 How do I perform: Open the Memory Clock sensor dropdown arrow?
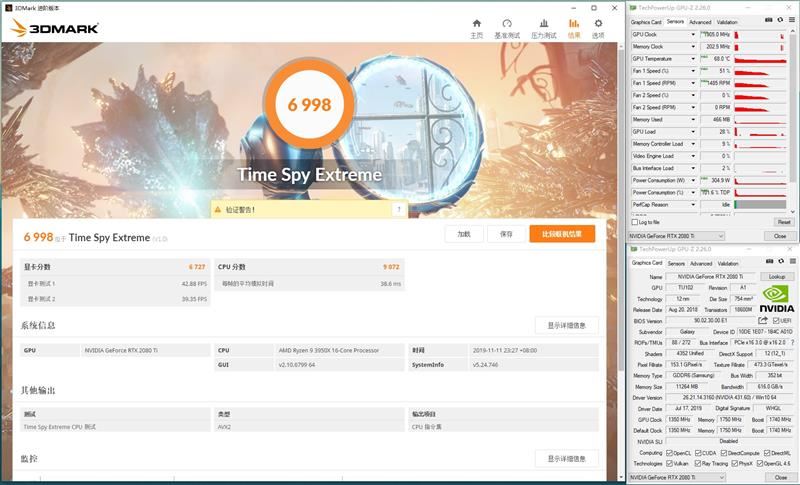pos(693,47)
